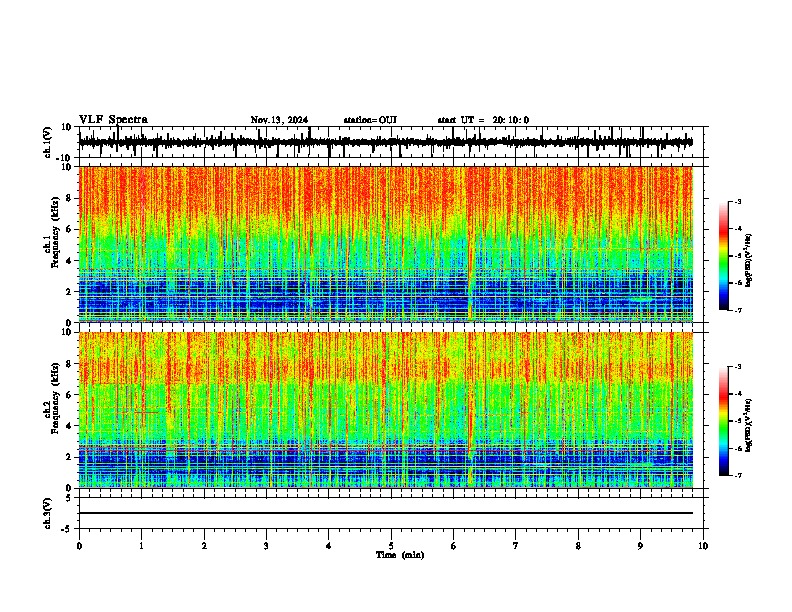
Task: Click the ch.2 colorbar 'log(PSD)' unit label
Action: [x=749, y=425]
